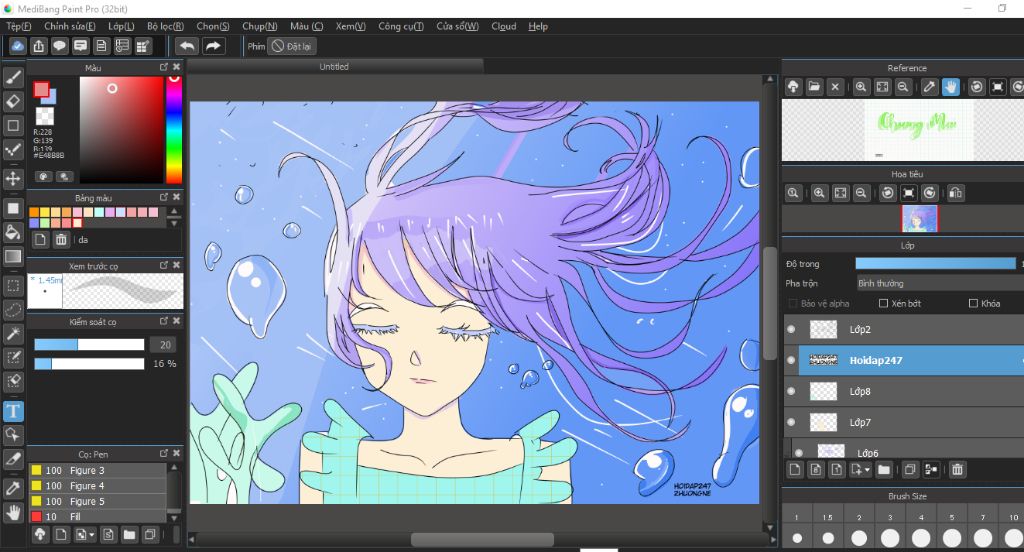Add new layer folder in Lớp panel

pyautogui.click(x=884, y=469)
